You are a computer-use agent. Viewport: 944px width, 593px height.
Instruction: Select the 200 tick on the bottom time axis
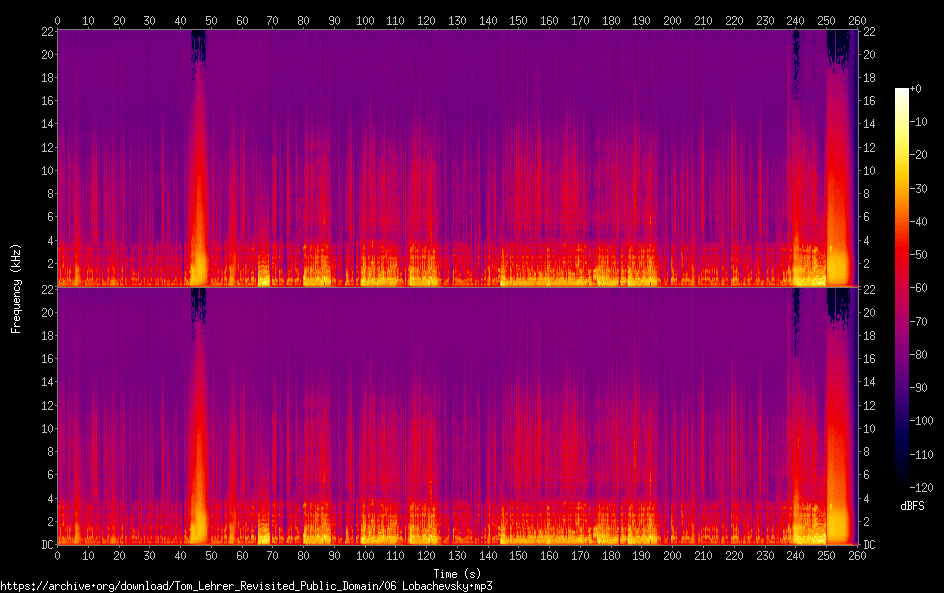673,555
